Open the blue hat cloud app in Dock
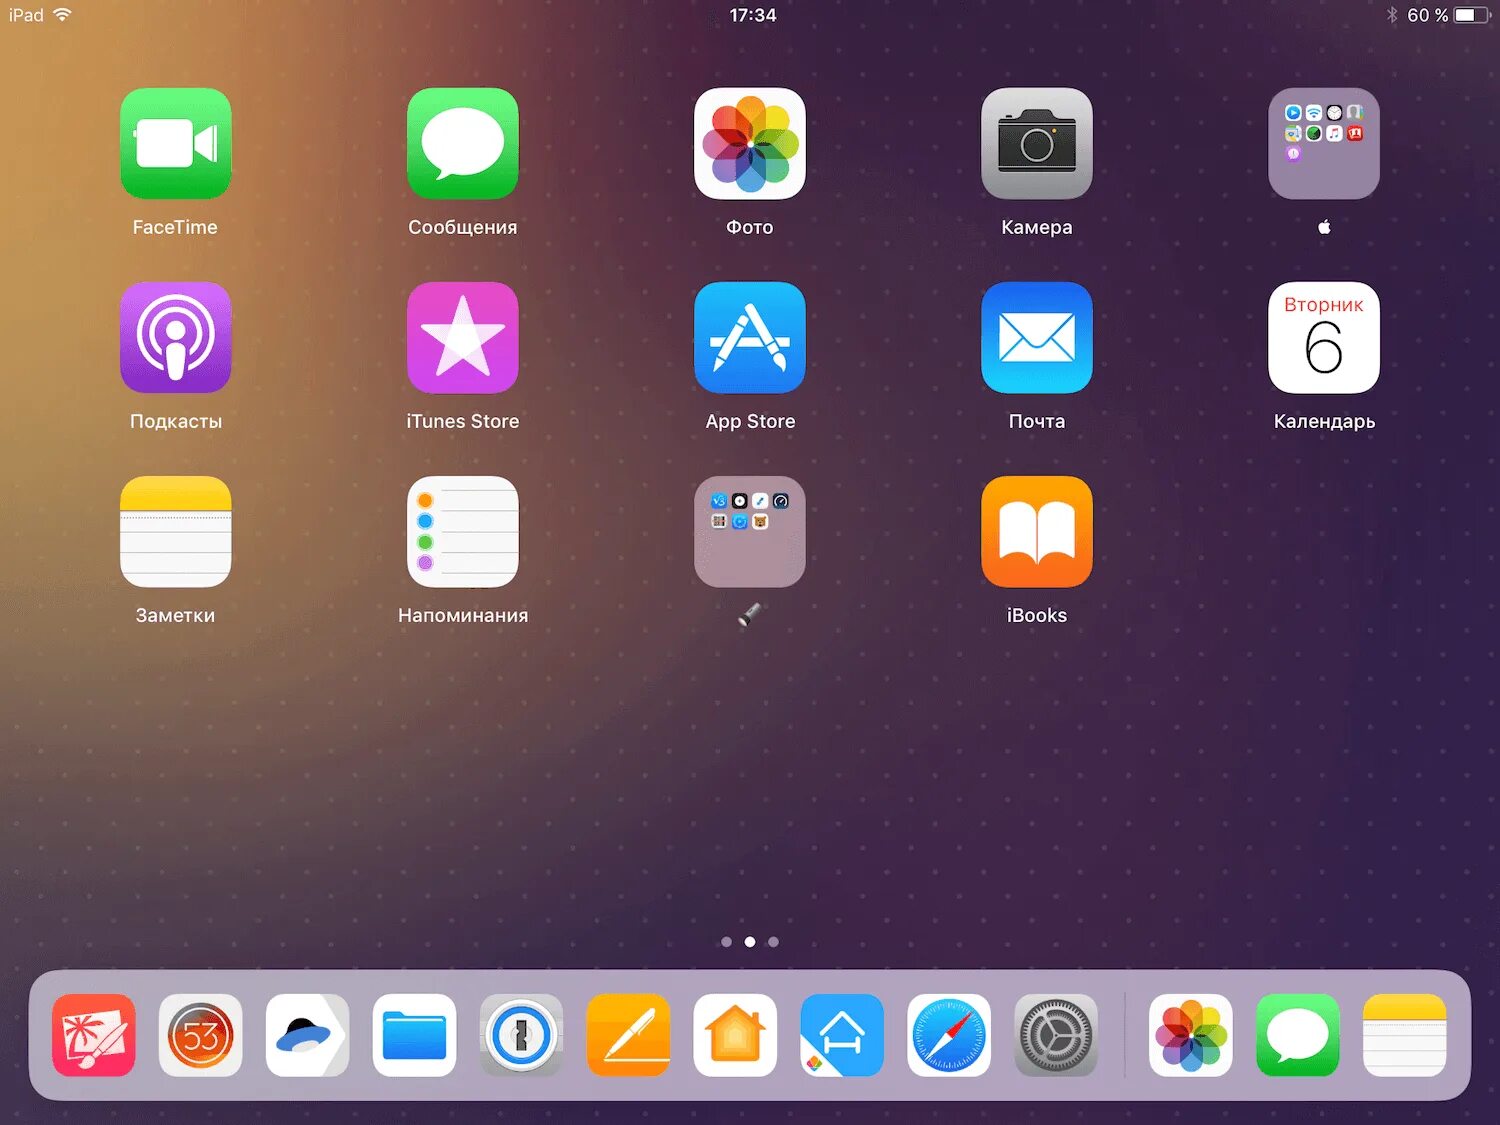Image resolution: width=1500 pixels, height=1125 pixels. (x=307, y=1035)
